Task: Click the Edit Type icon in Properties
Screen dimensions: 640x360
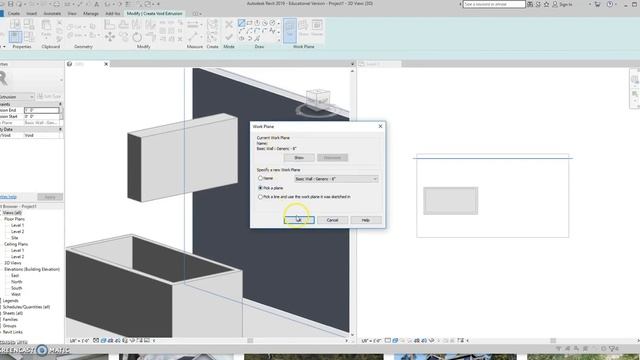Action: [40, 97]
